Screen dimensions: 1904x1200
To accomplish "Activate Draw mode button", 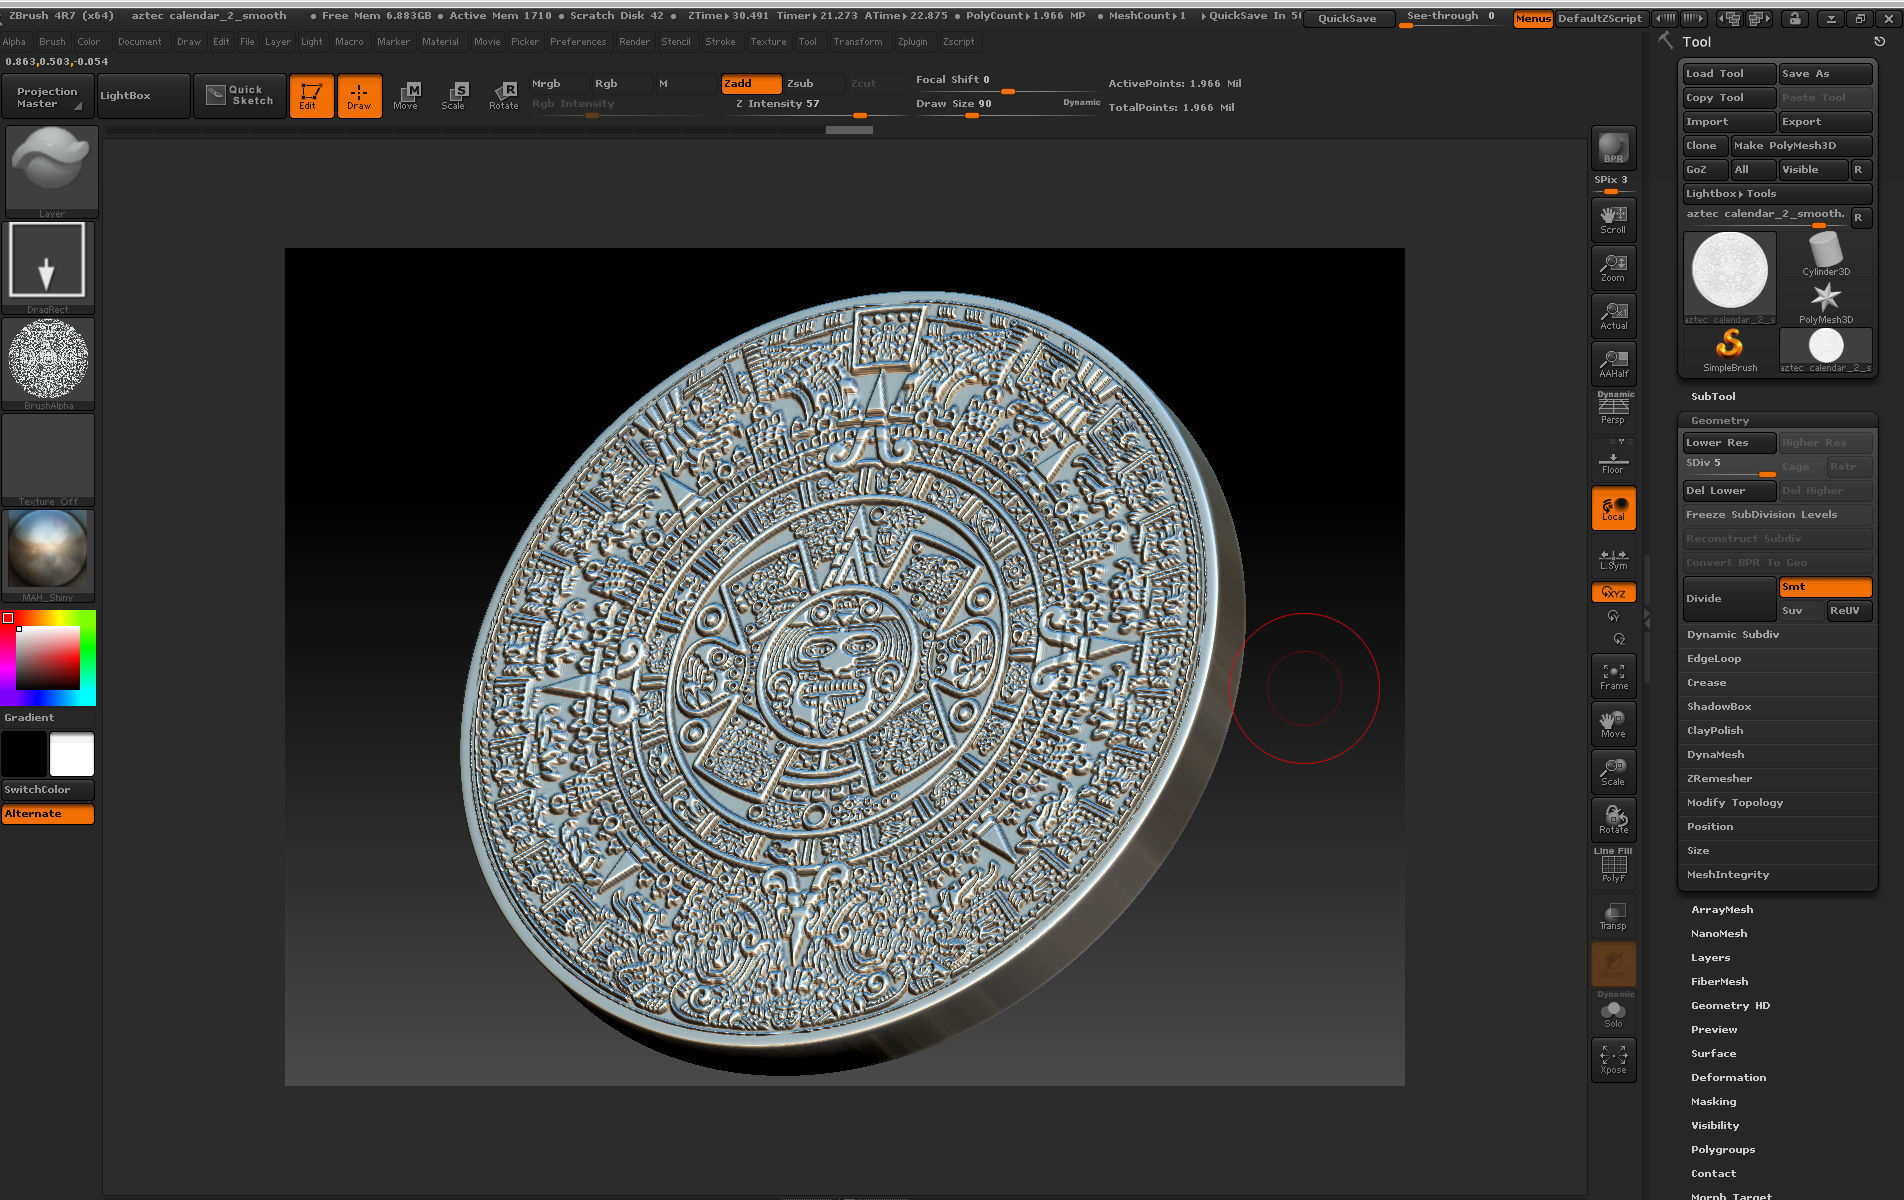I will pos(359,96).
